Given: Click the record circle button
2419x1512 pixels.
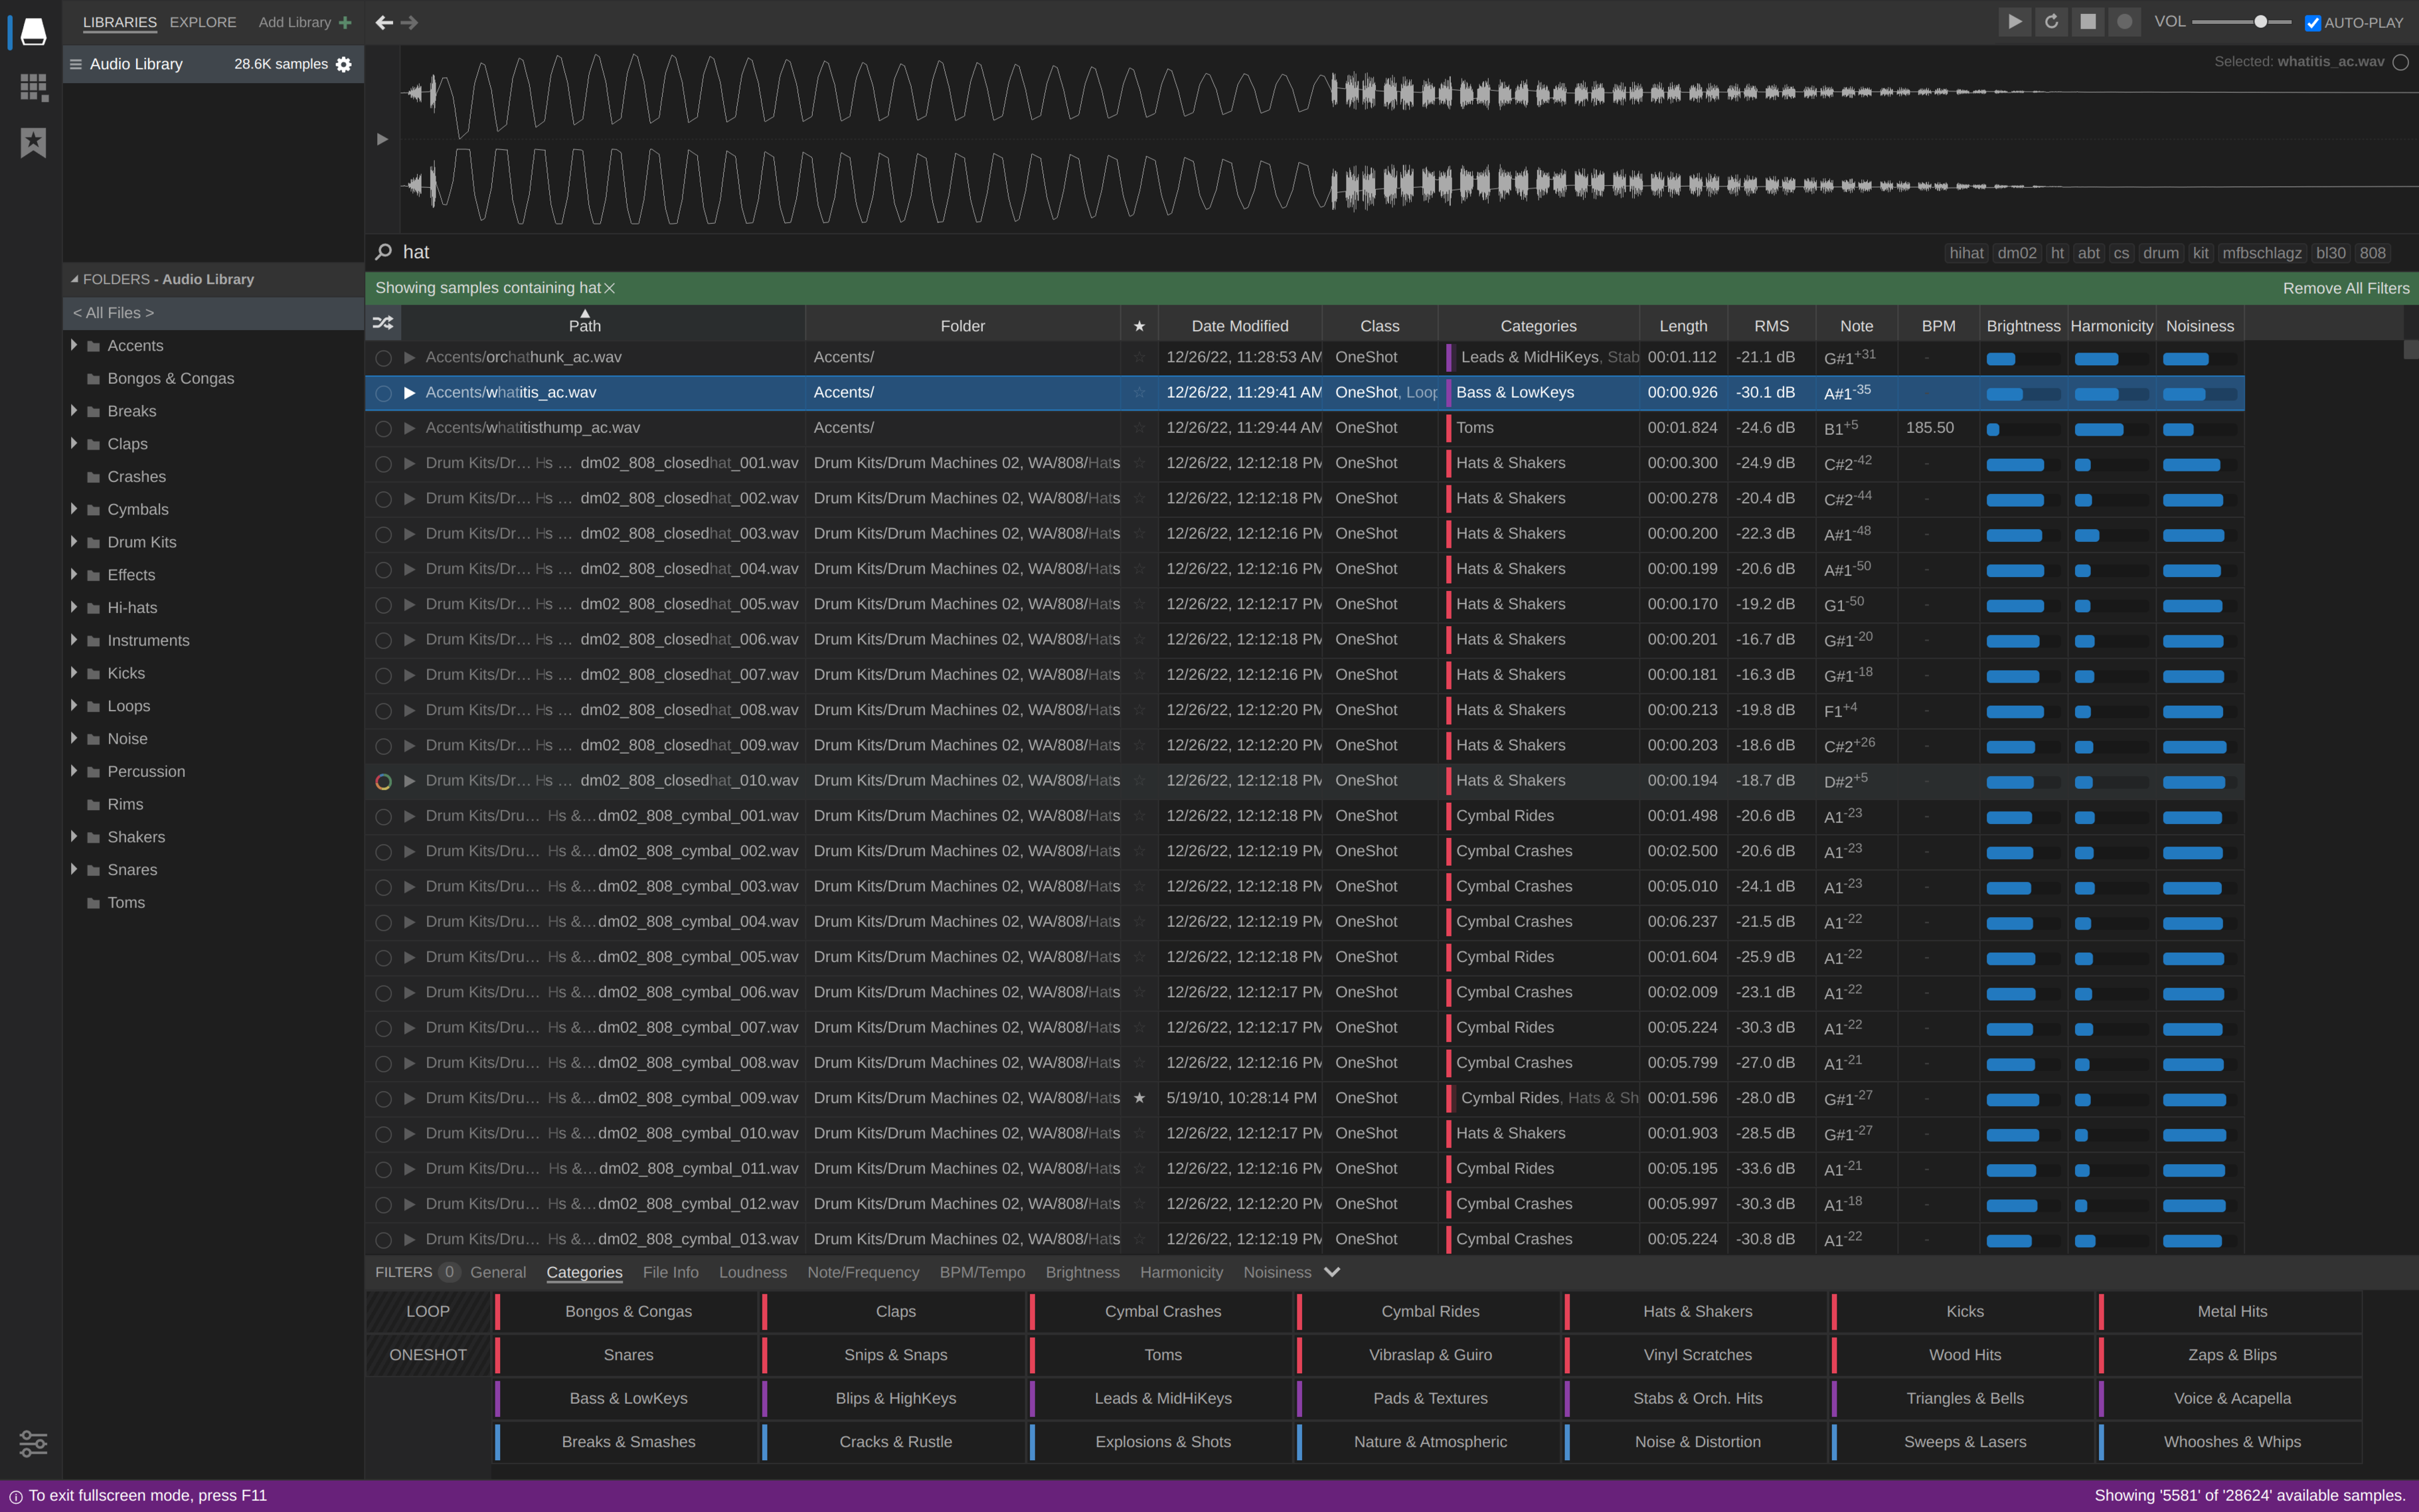Looking at the screenshot, I should [x=2124, y=22].
